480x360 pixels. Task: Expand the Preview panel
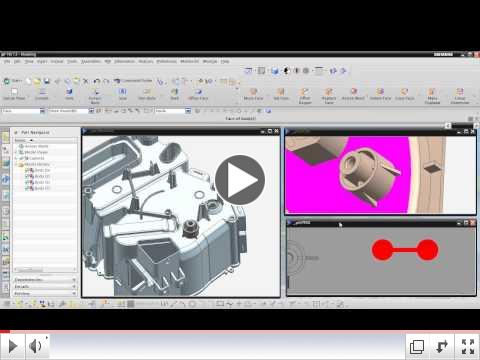click(45, 294)
